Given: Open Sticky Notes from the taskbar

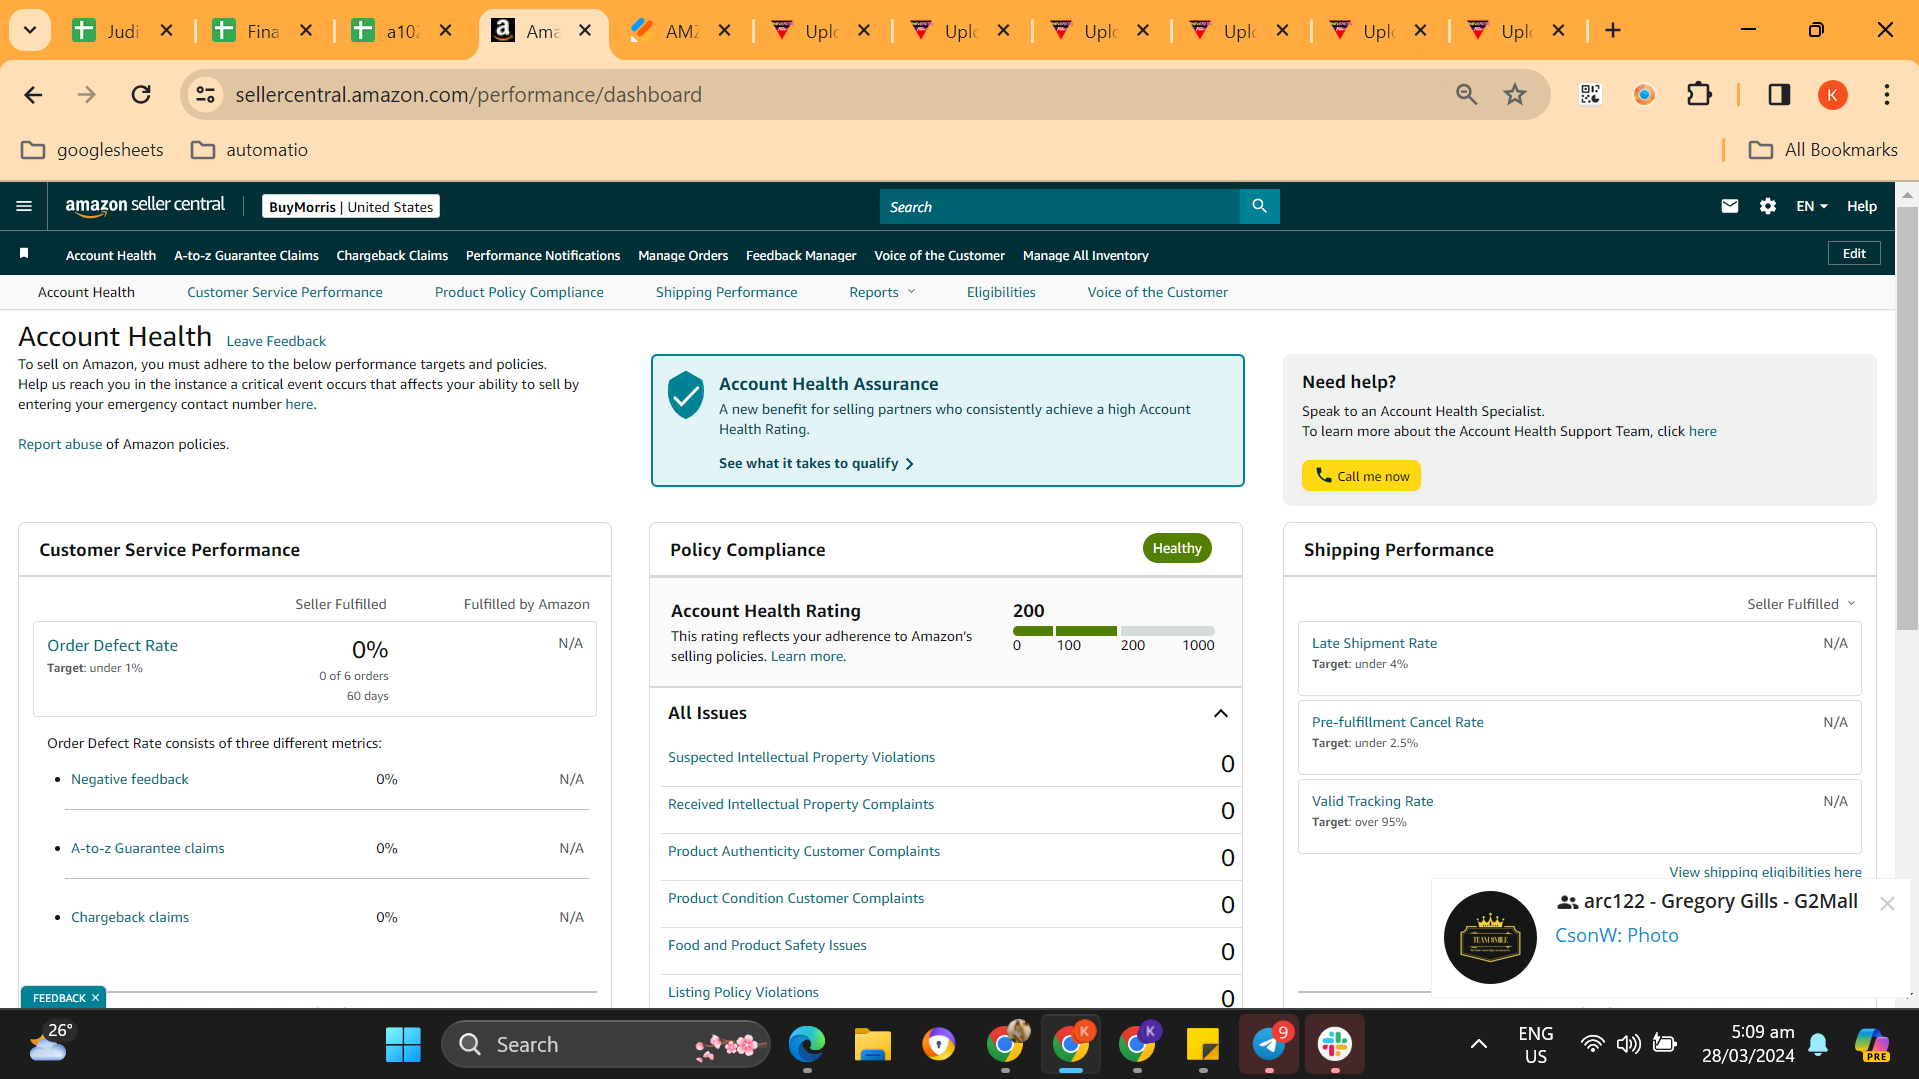Looking at the screenshot, I should 1203,1045.
